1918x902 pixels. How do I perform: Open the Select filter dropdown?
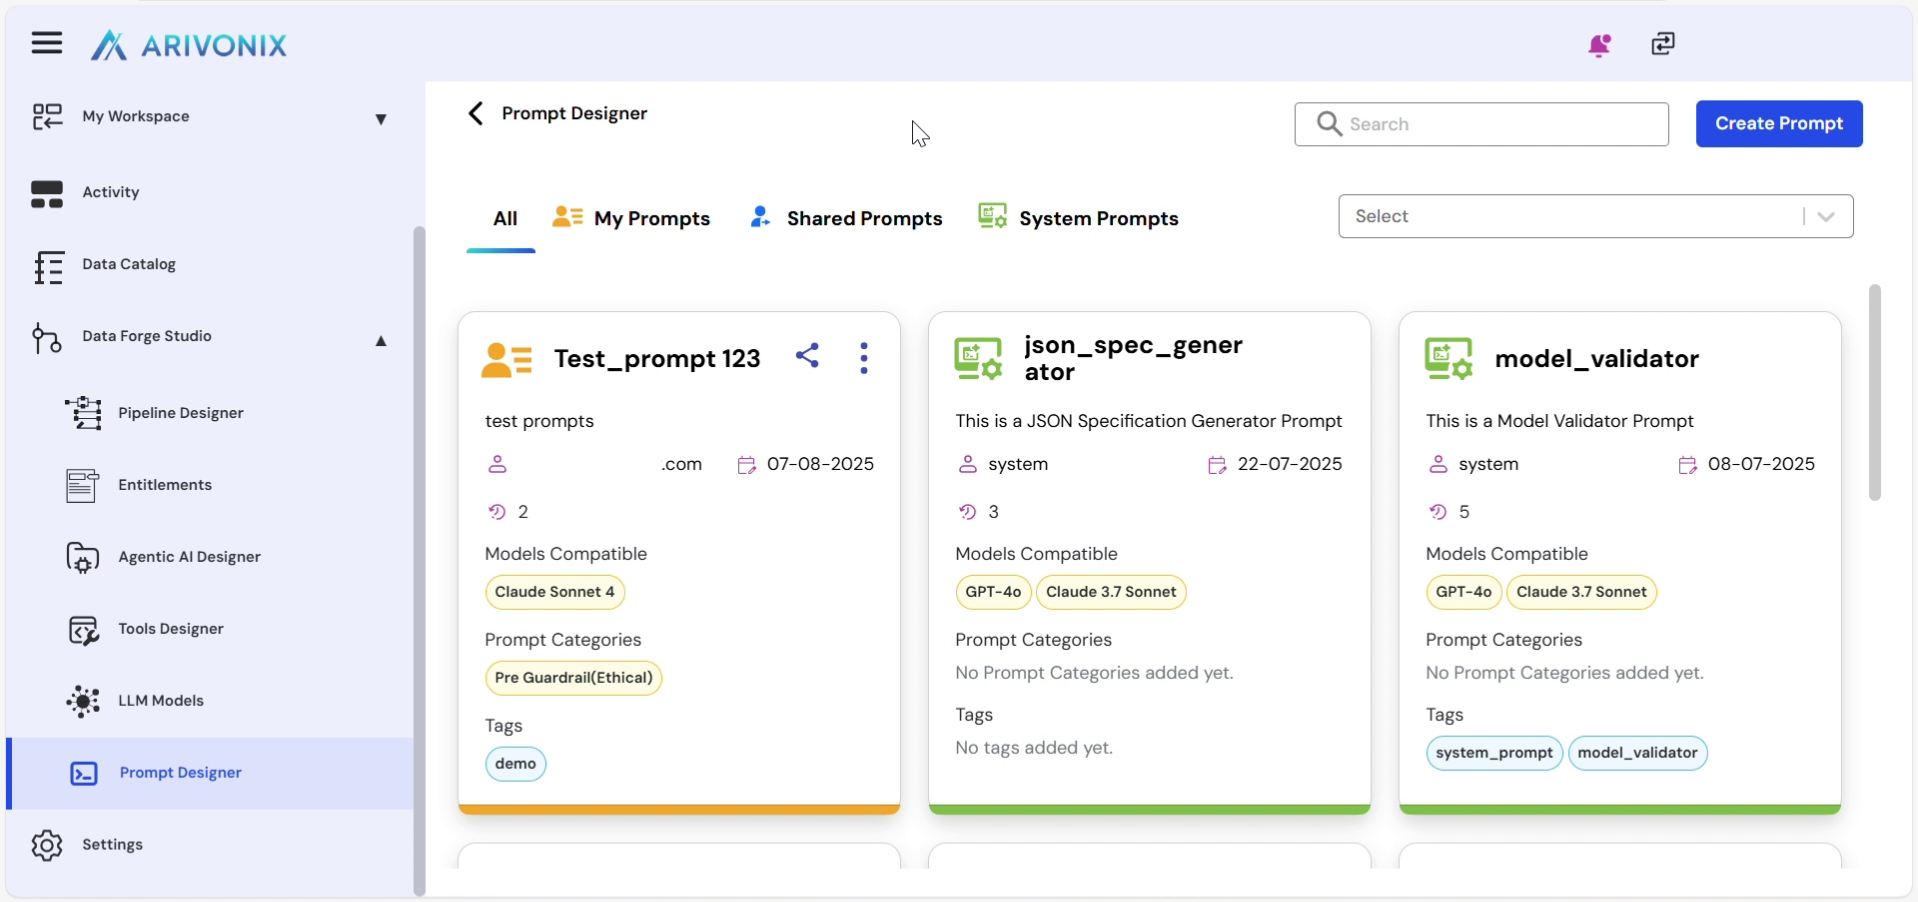click(x=1594, y=217)
